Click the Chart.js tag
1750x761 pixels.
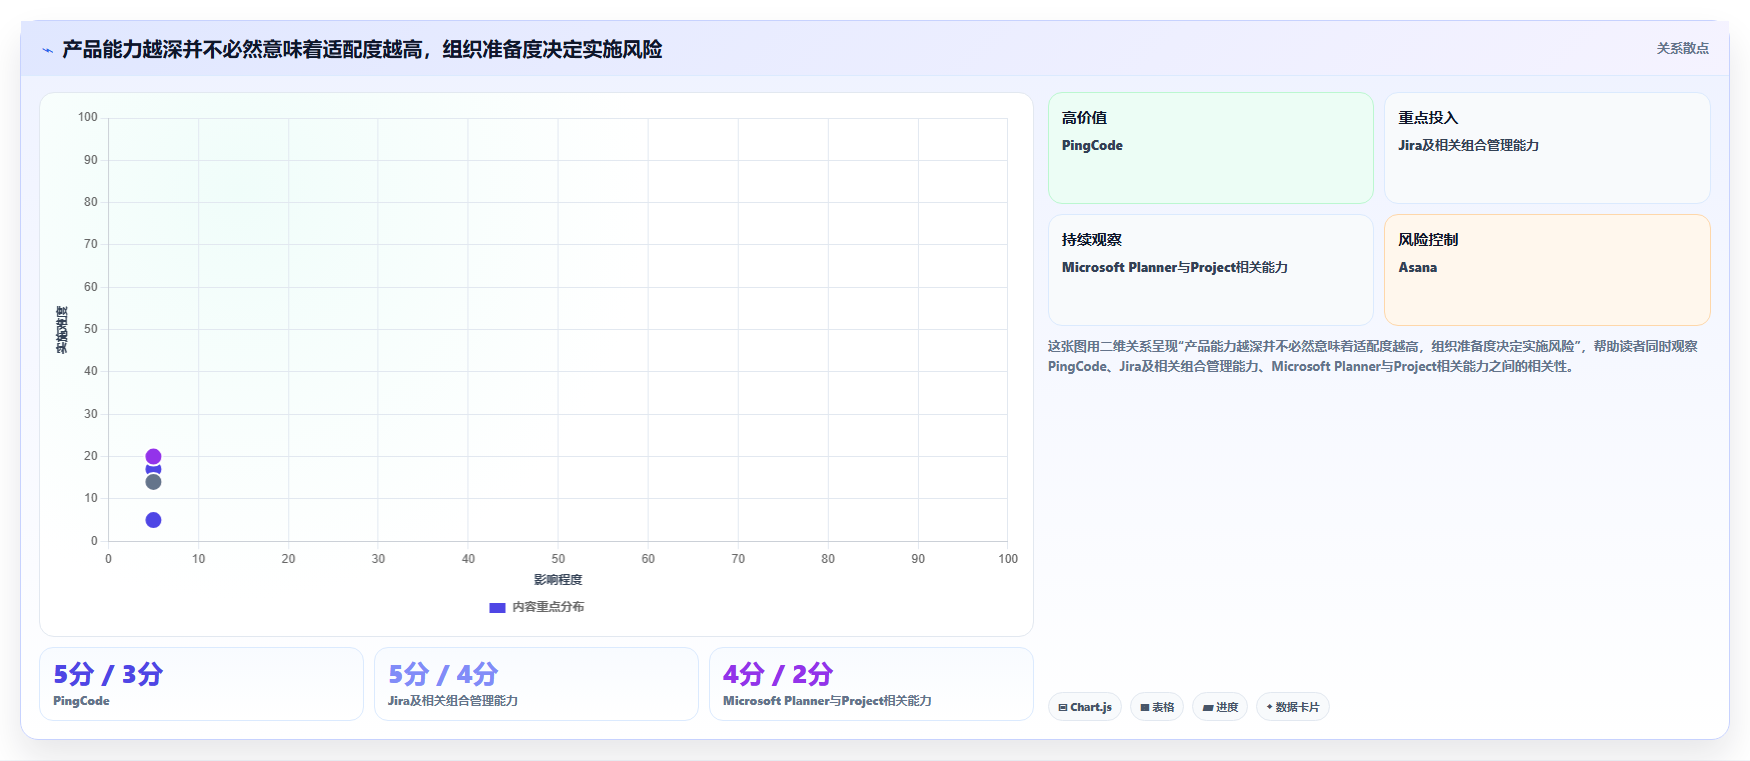tap(1085, 707)
